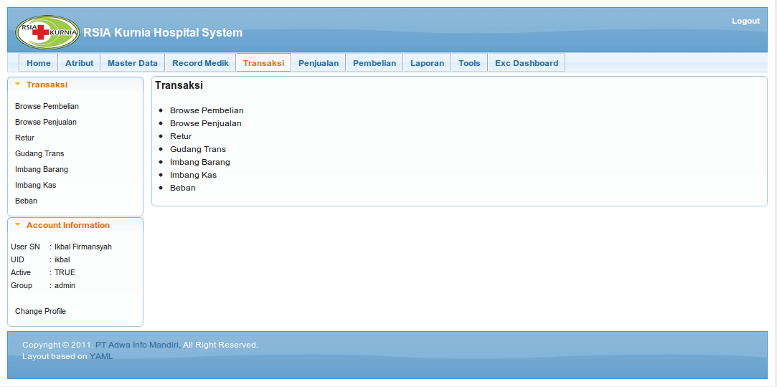Open Gudang Trans in the sidebar
The image size is (777, 387).
[40, 154]
